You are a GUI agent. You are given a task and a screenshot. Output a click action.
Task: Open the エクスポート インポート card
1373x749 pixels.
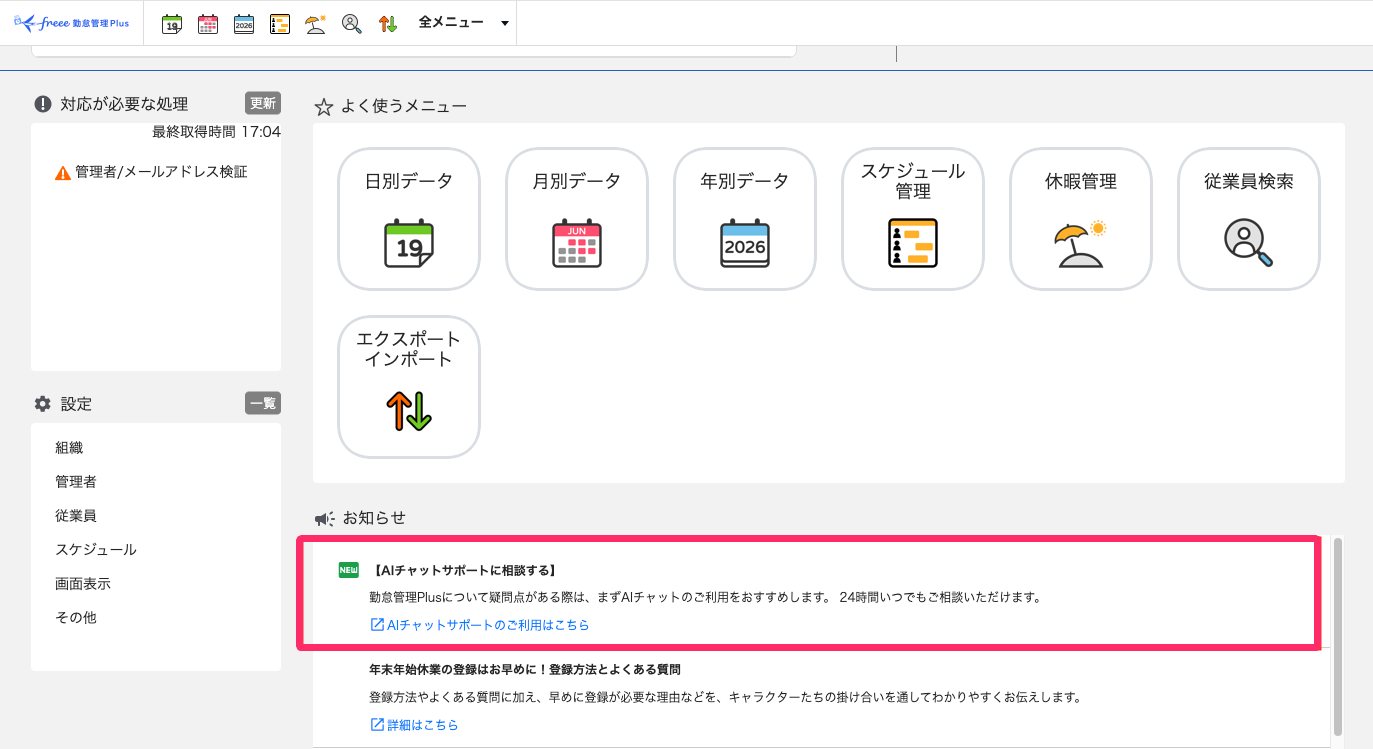coord(409,387)
